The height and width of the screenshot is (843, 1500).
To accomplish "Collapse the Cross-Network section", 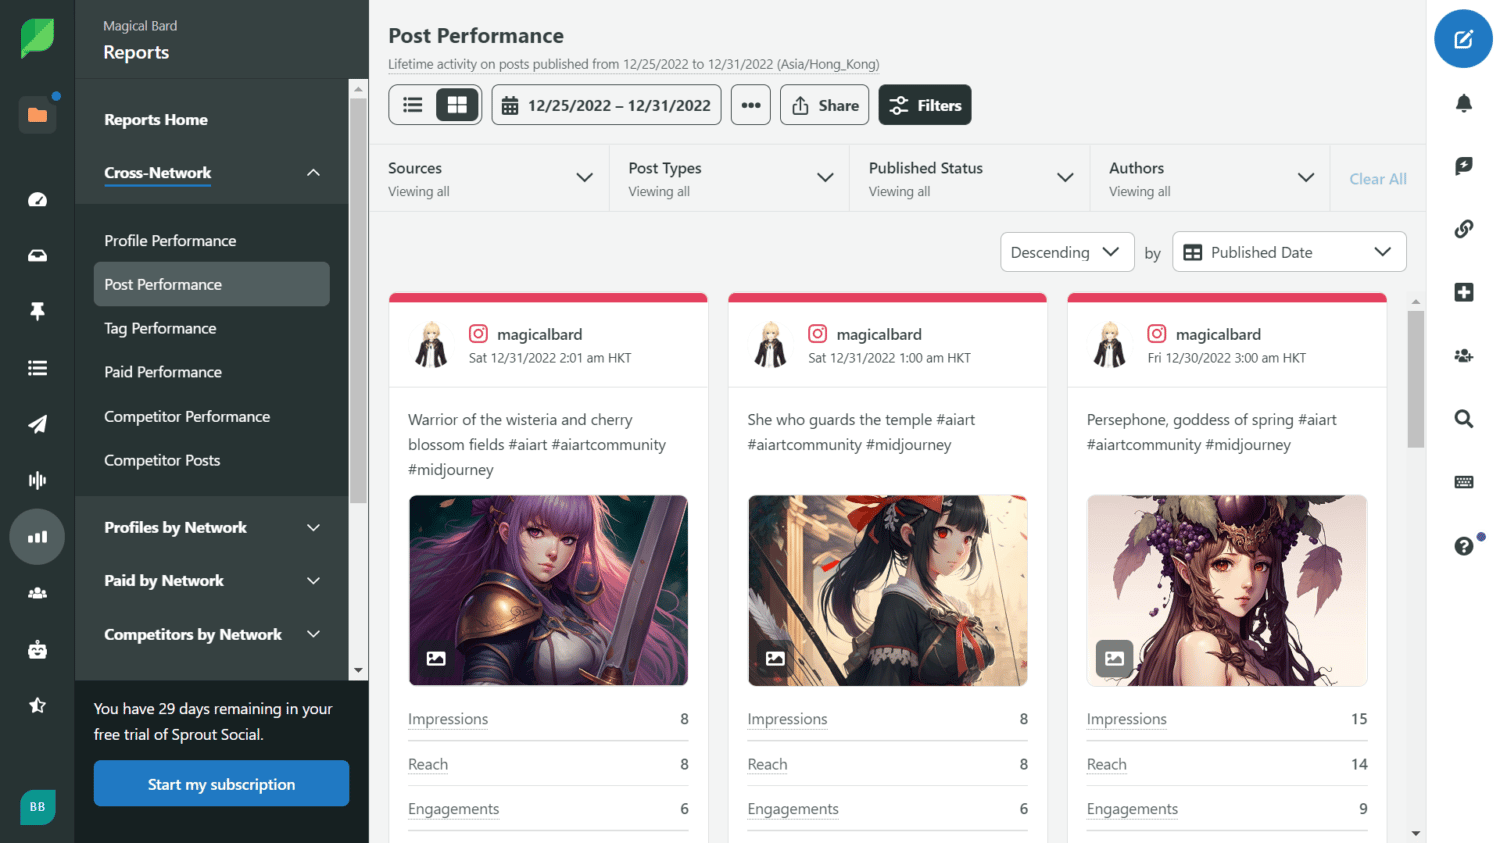I will point(313,173).
